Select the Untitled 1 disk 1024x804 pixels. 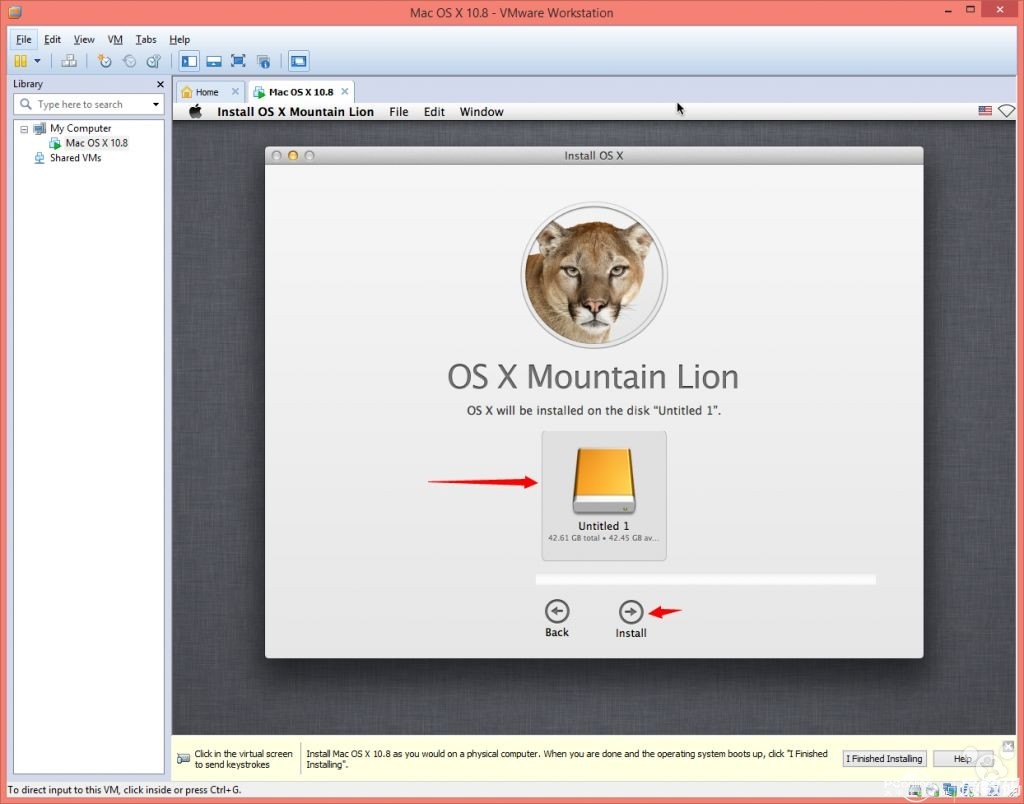click(x=603, y=495)
